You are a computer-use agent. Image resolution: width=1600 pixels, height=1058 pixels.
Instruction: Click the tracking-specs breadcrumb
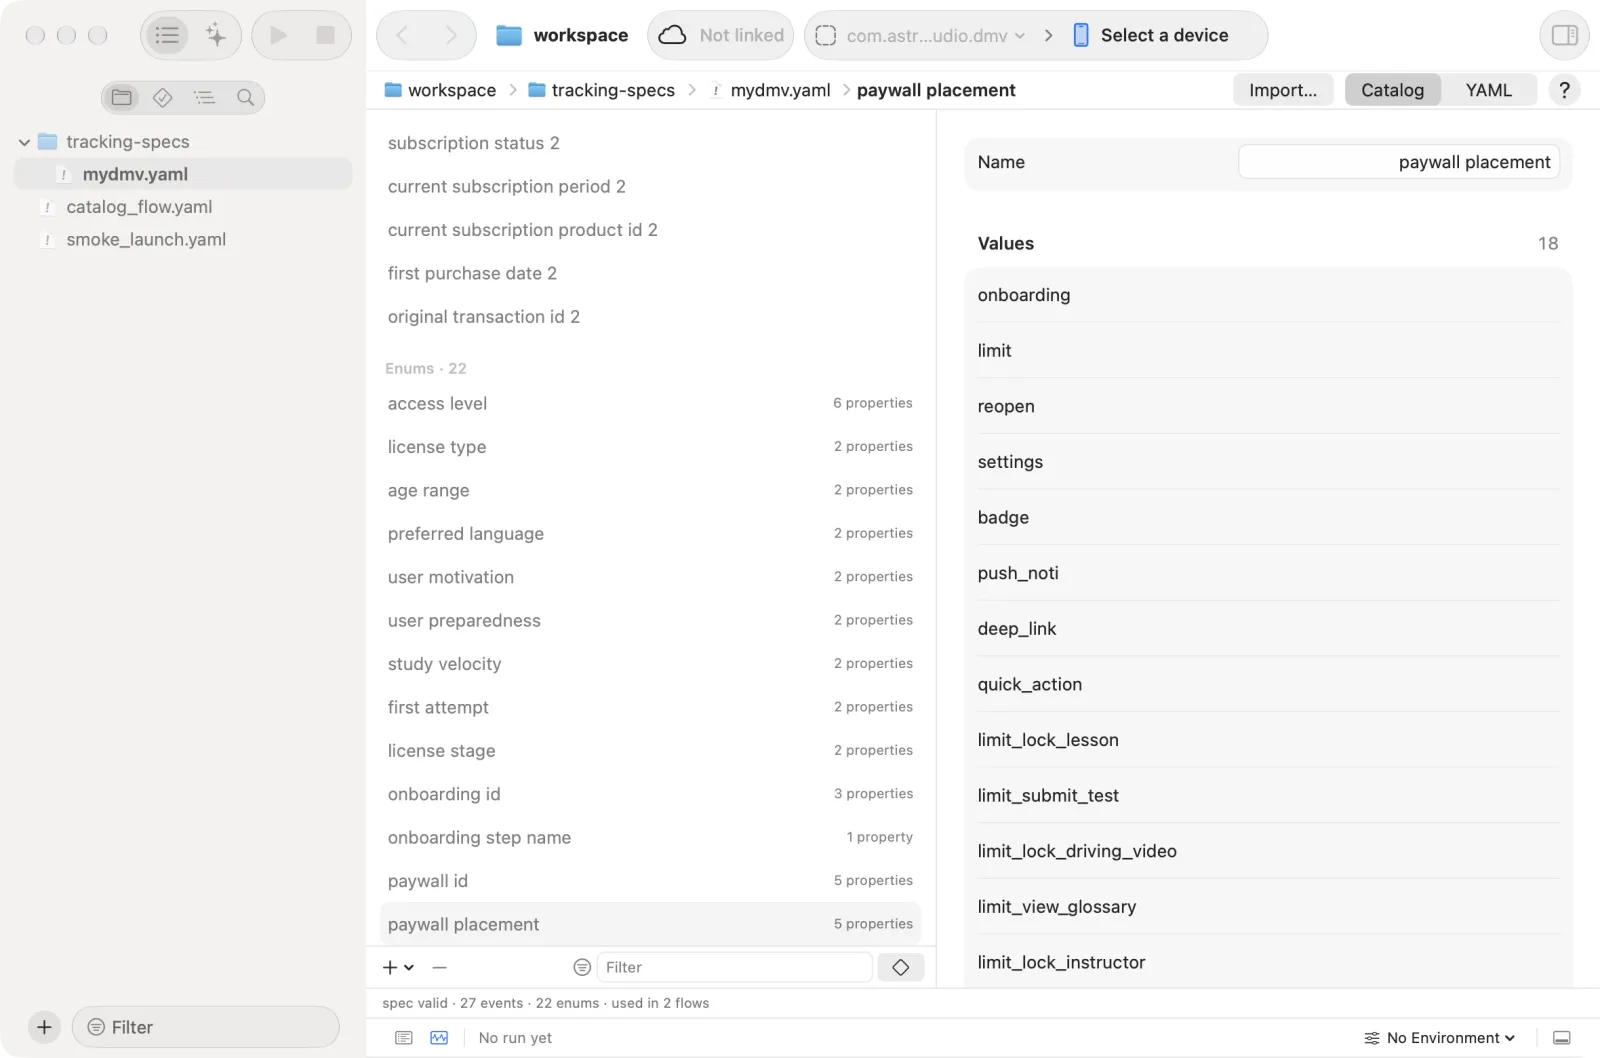pos(601,90)
